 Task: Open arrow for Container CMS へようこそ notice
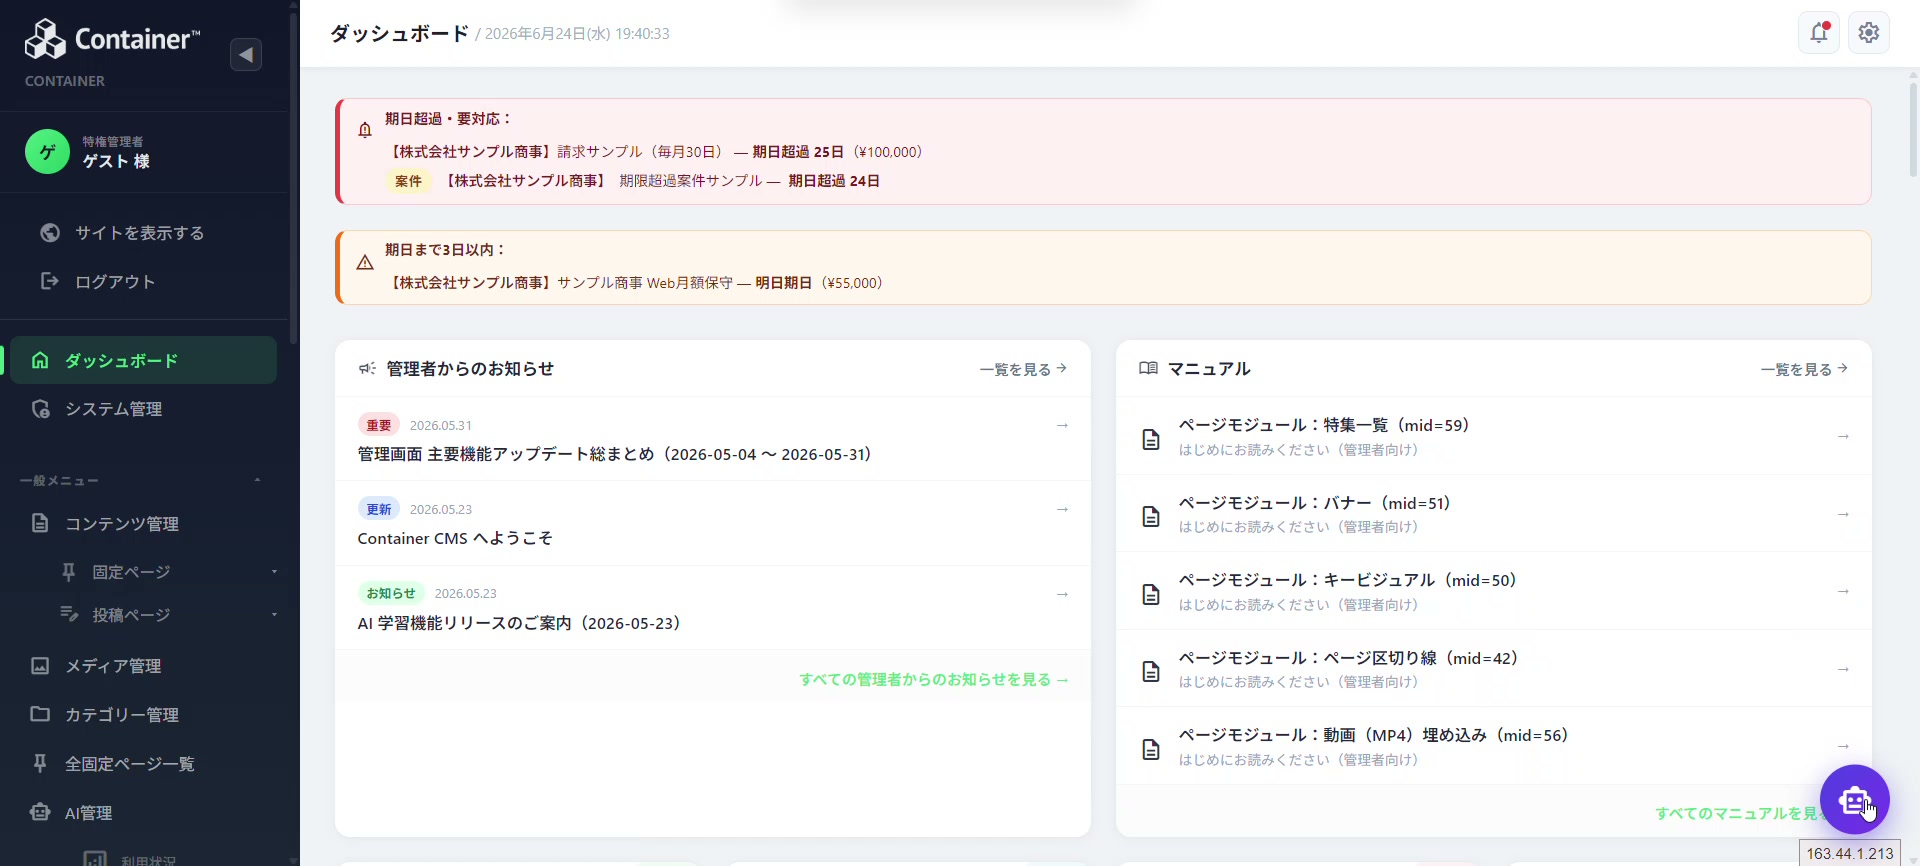click(x=1062, y=509)
